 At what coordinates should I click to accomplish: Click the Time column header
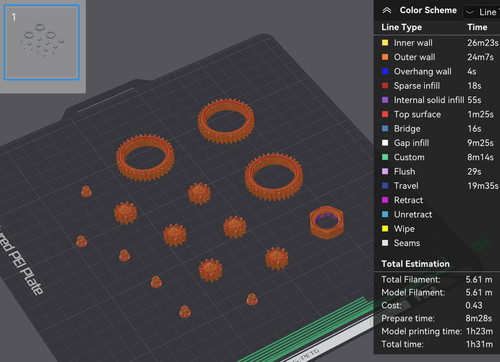click(x=477, y=27)
